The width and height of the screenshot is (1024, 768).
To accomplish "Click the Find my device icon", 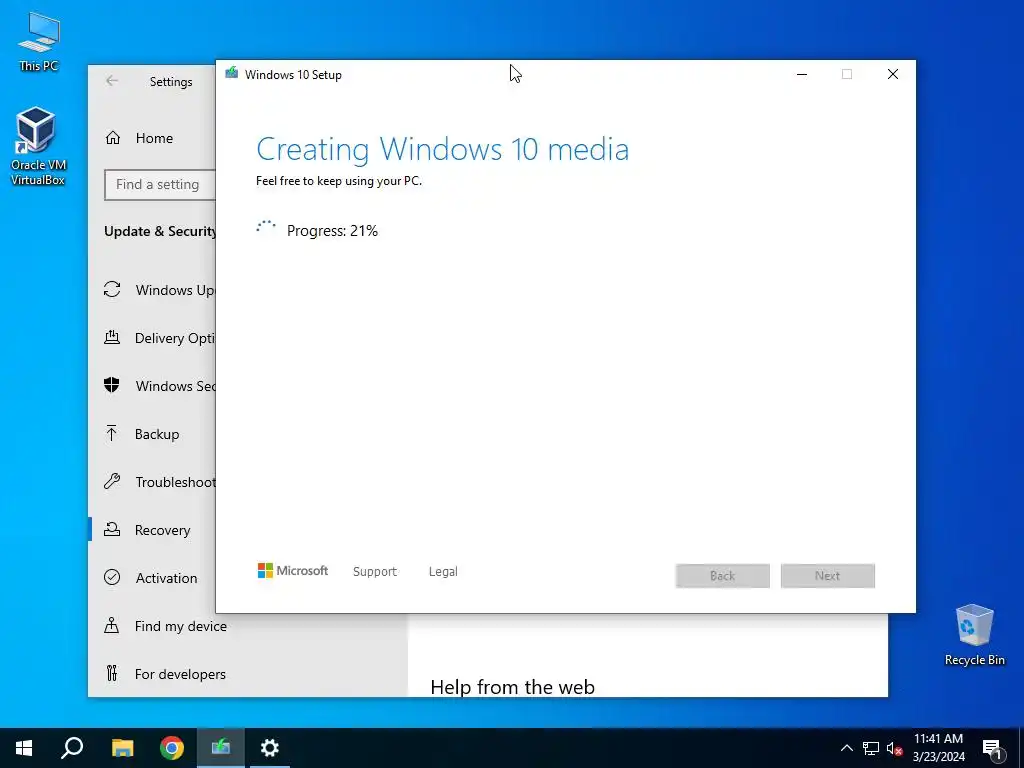I will (112, 626).
